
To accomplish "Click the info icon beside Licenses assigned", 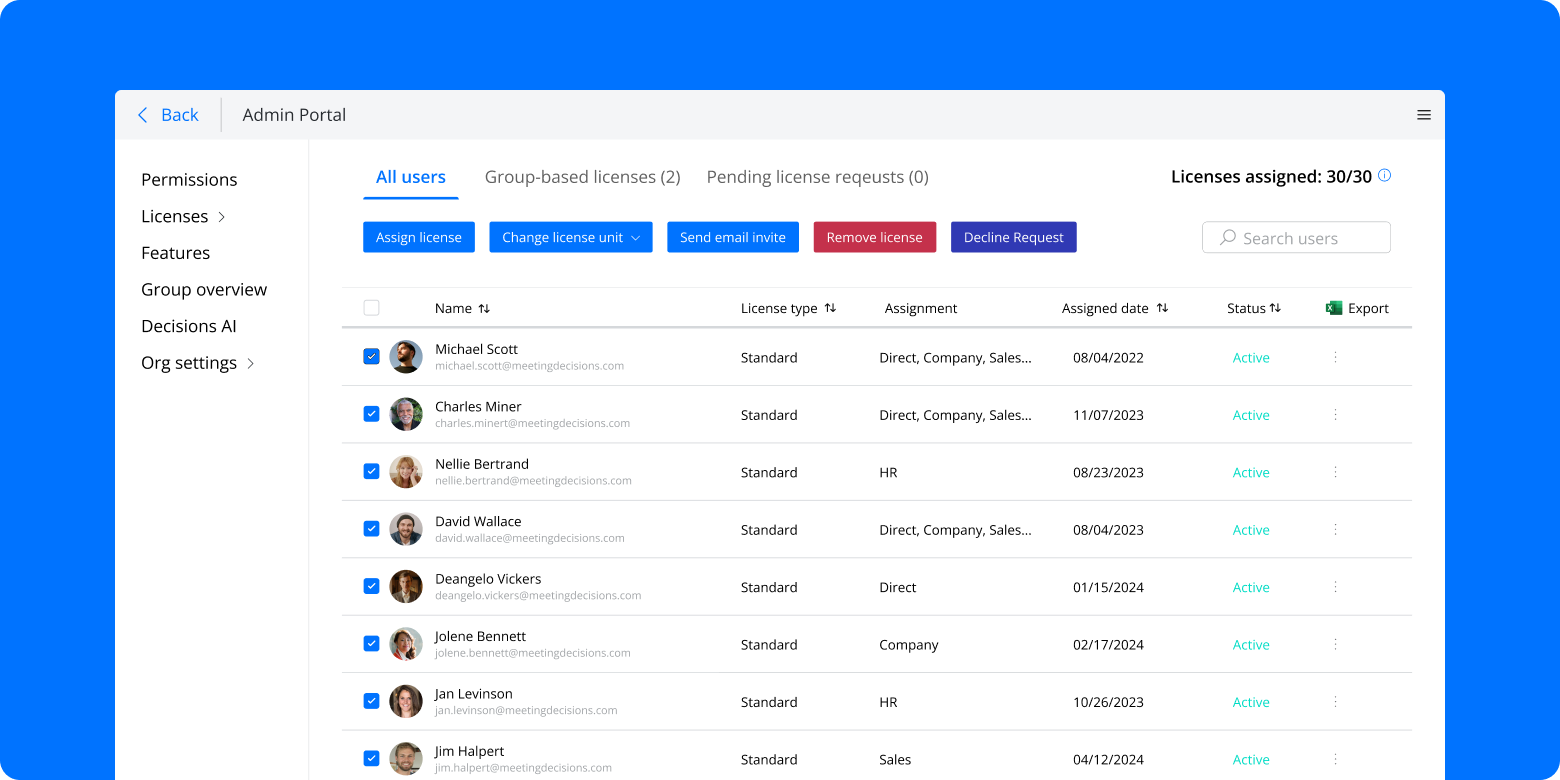I will click(1384, 175).
